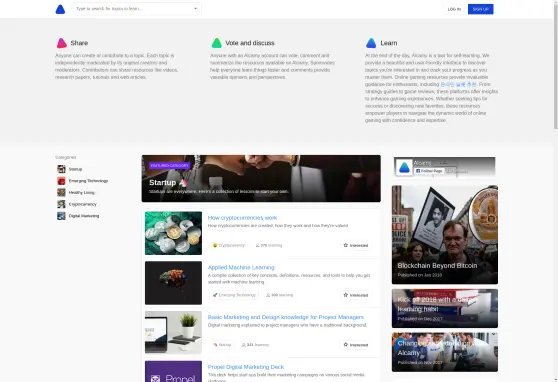Click learners count icon for Basic Marketing topic
The height and width of the screenshot is (382, 558).
click(x=244, y=345)
